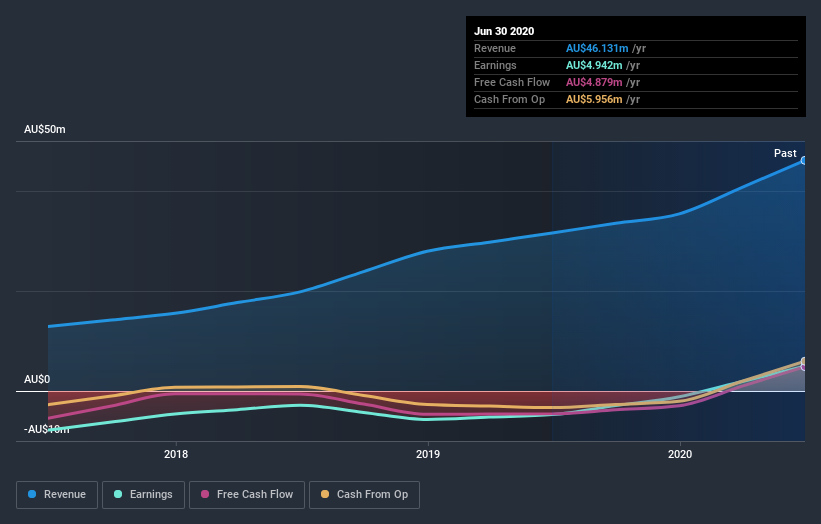Click the AU$50m y-axis label

(45, 129)
